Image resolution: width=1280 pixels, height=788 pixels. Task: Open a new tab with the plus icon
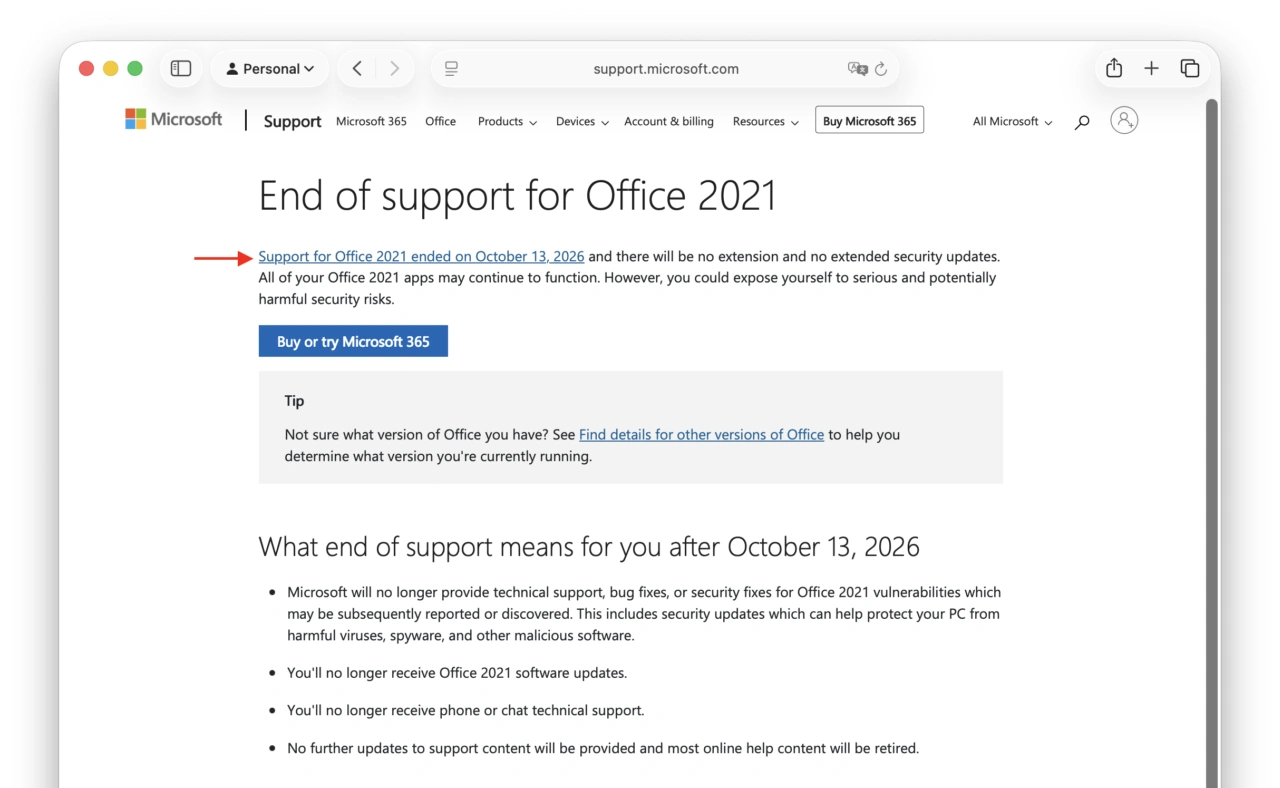pyautogui.click(x=1152, y=68)
